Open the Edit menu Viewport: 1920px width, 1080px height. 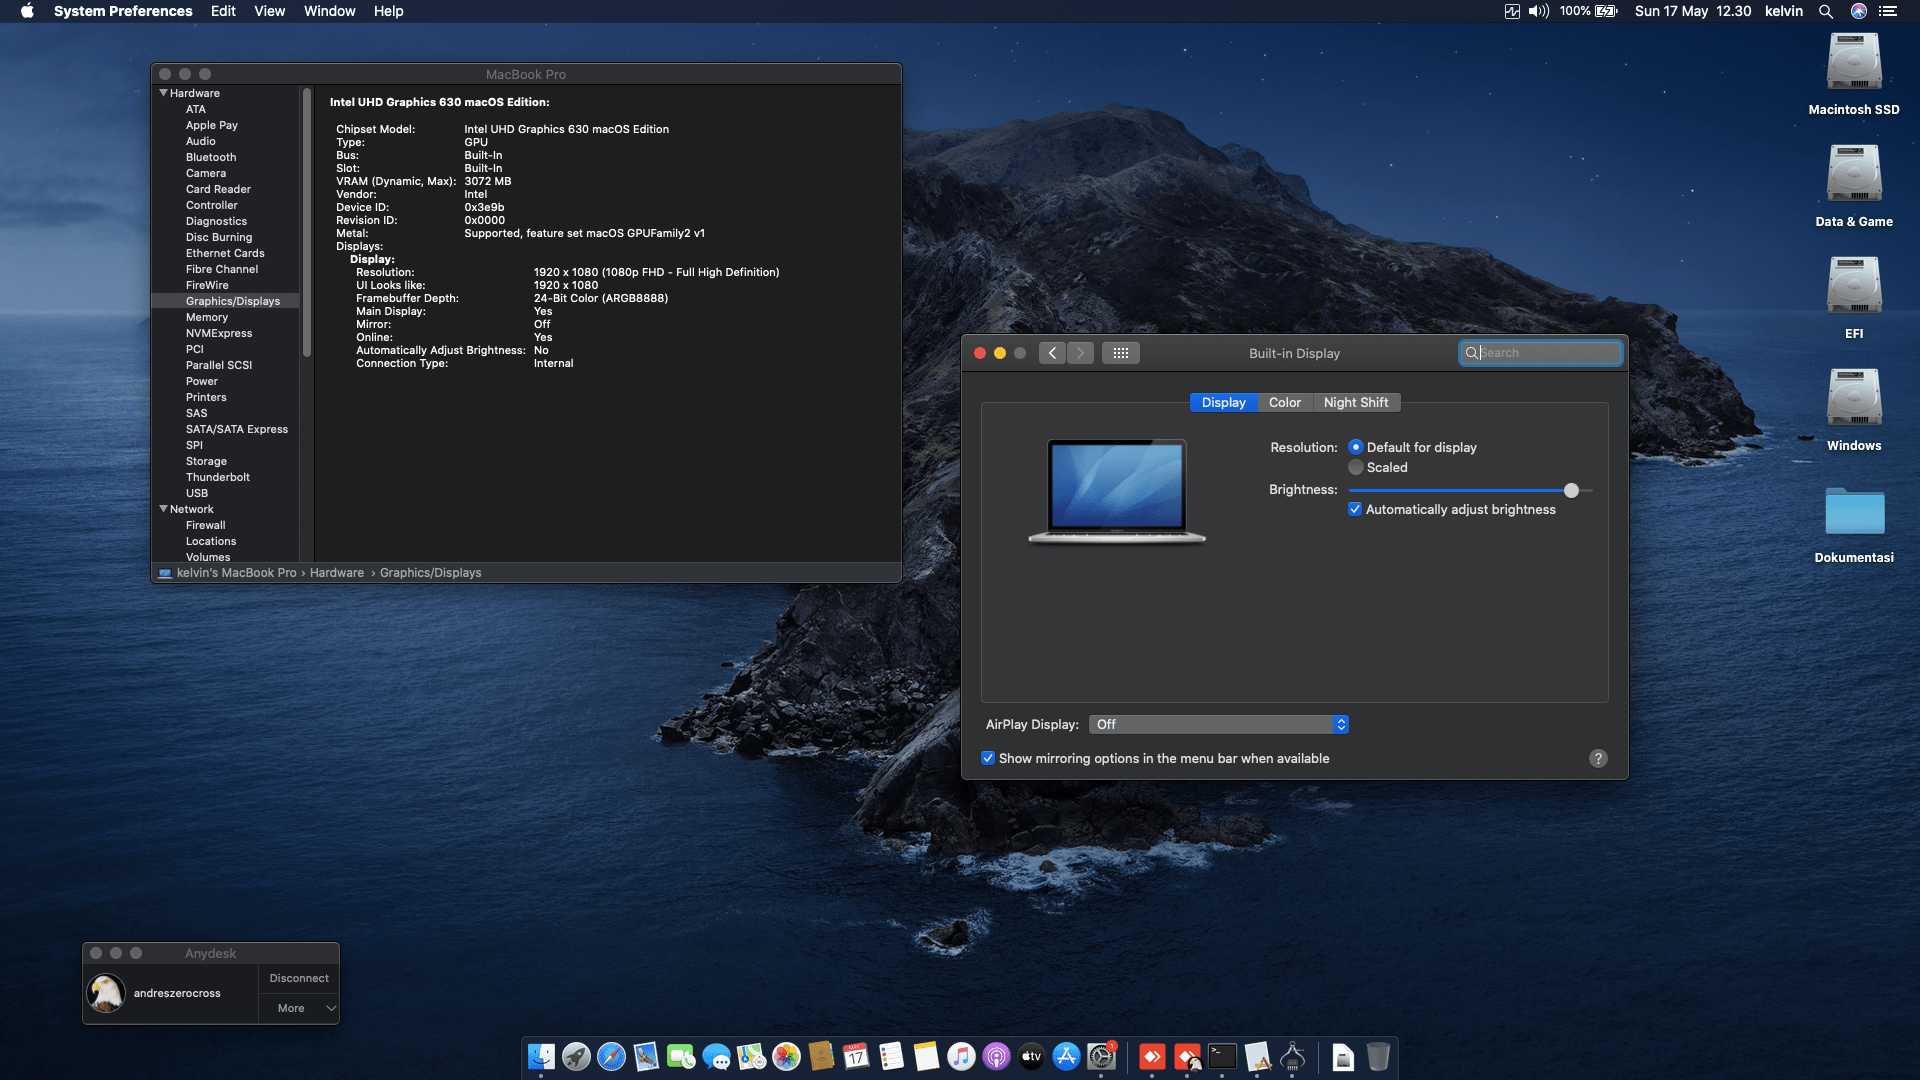[223, 11]
